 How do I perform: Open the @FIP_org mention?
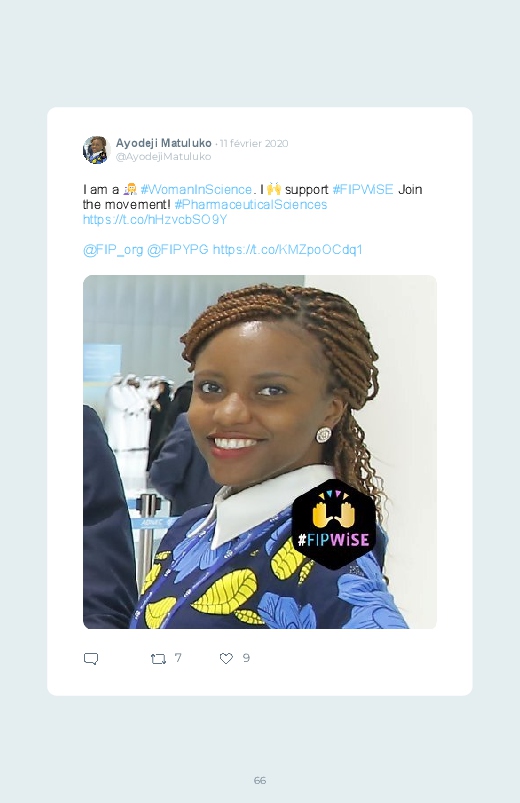pyautogui.click(x=113, y=250)
